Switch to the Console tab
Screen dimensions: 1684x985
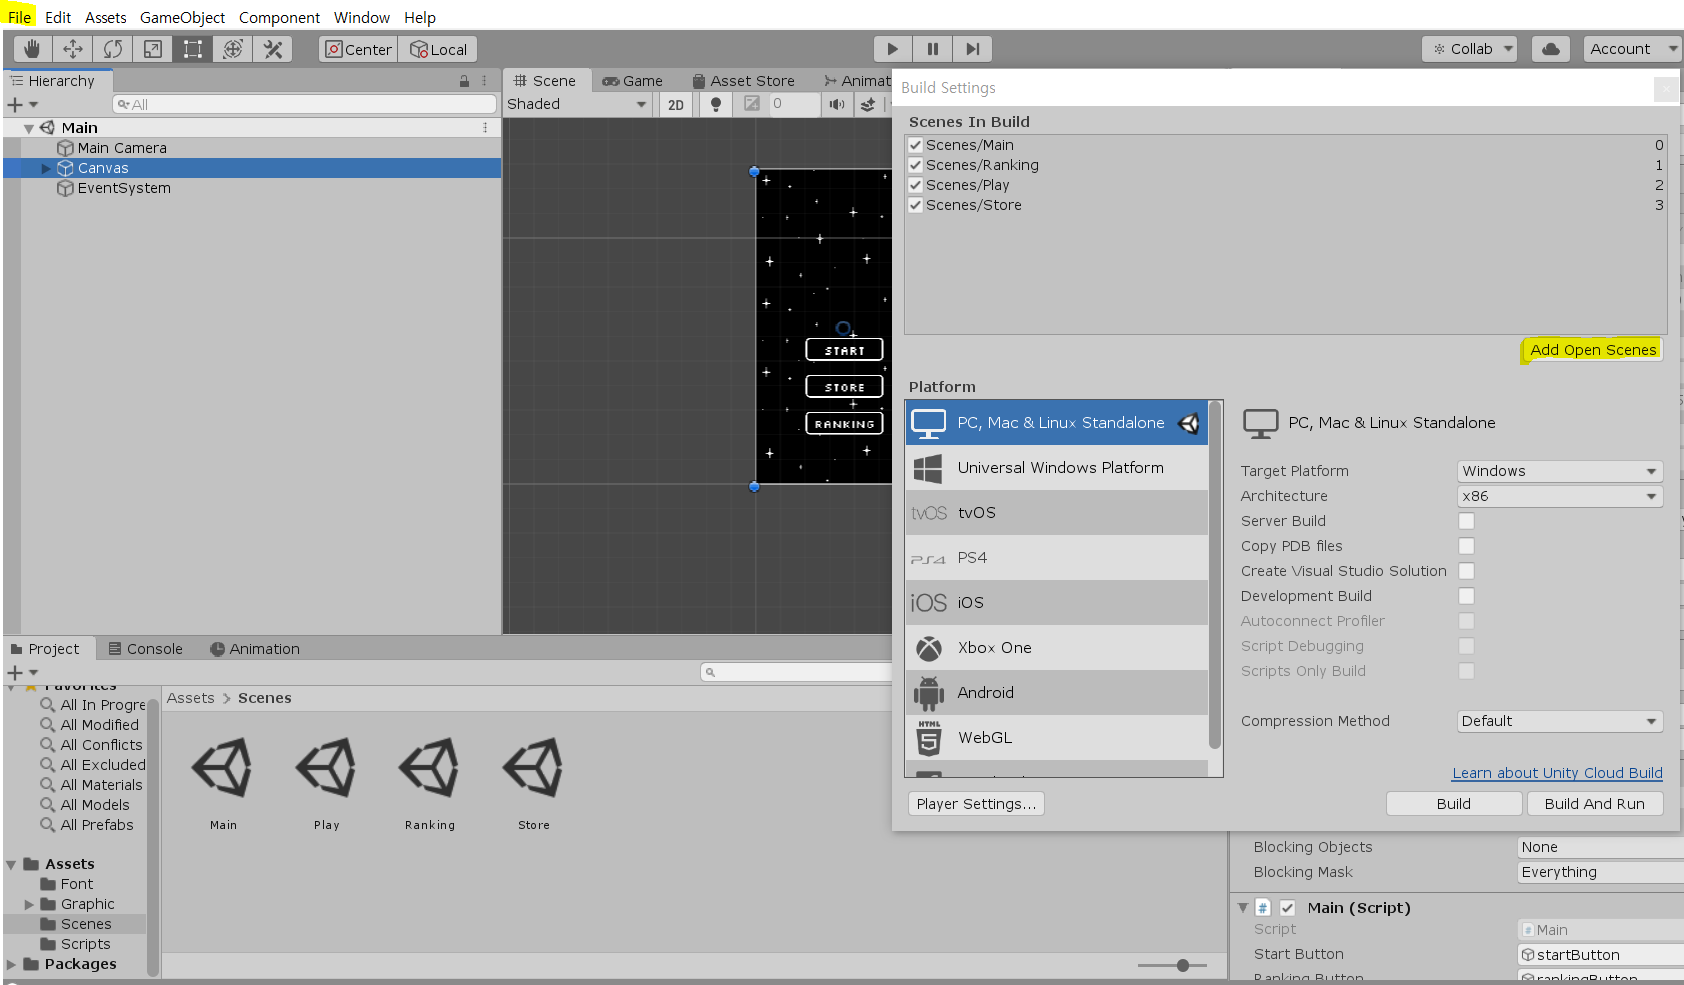[x=145, y=649]
